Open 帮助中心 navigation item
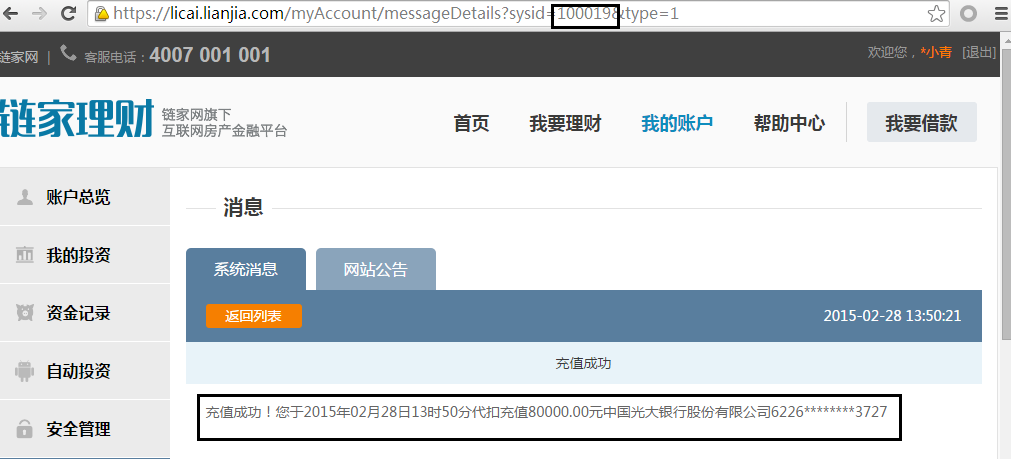1011x459 pixels. [x=789, y=123]
